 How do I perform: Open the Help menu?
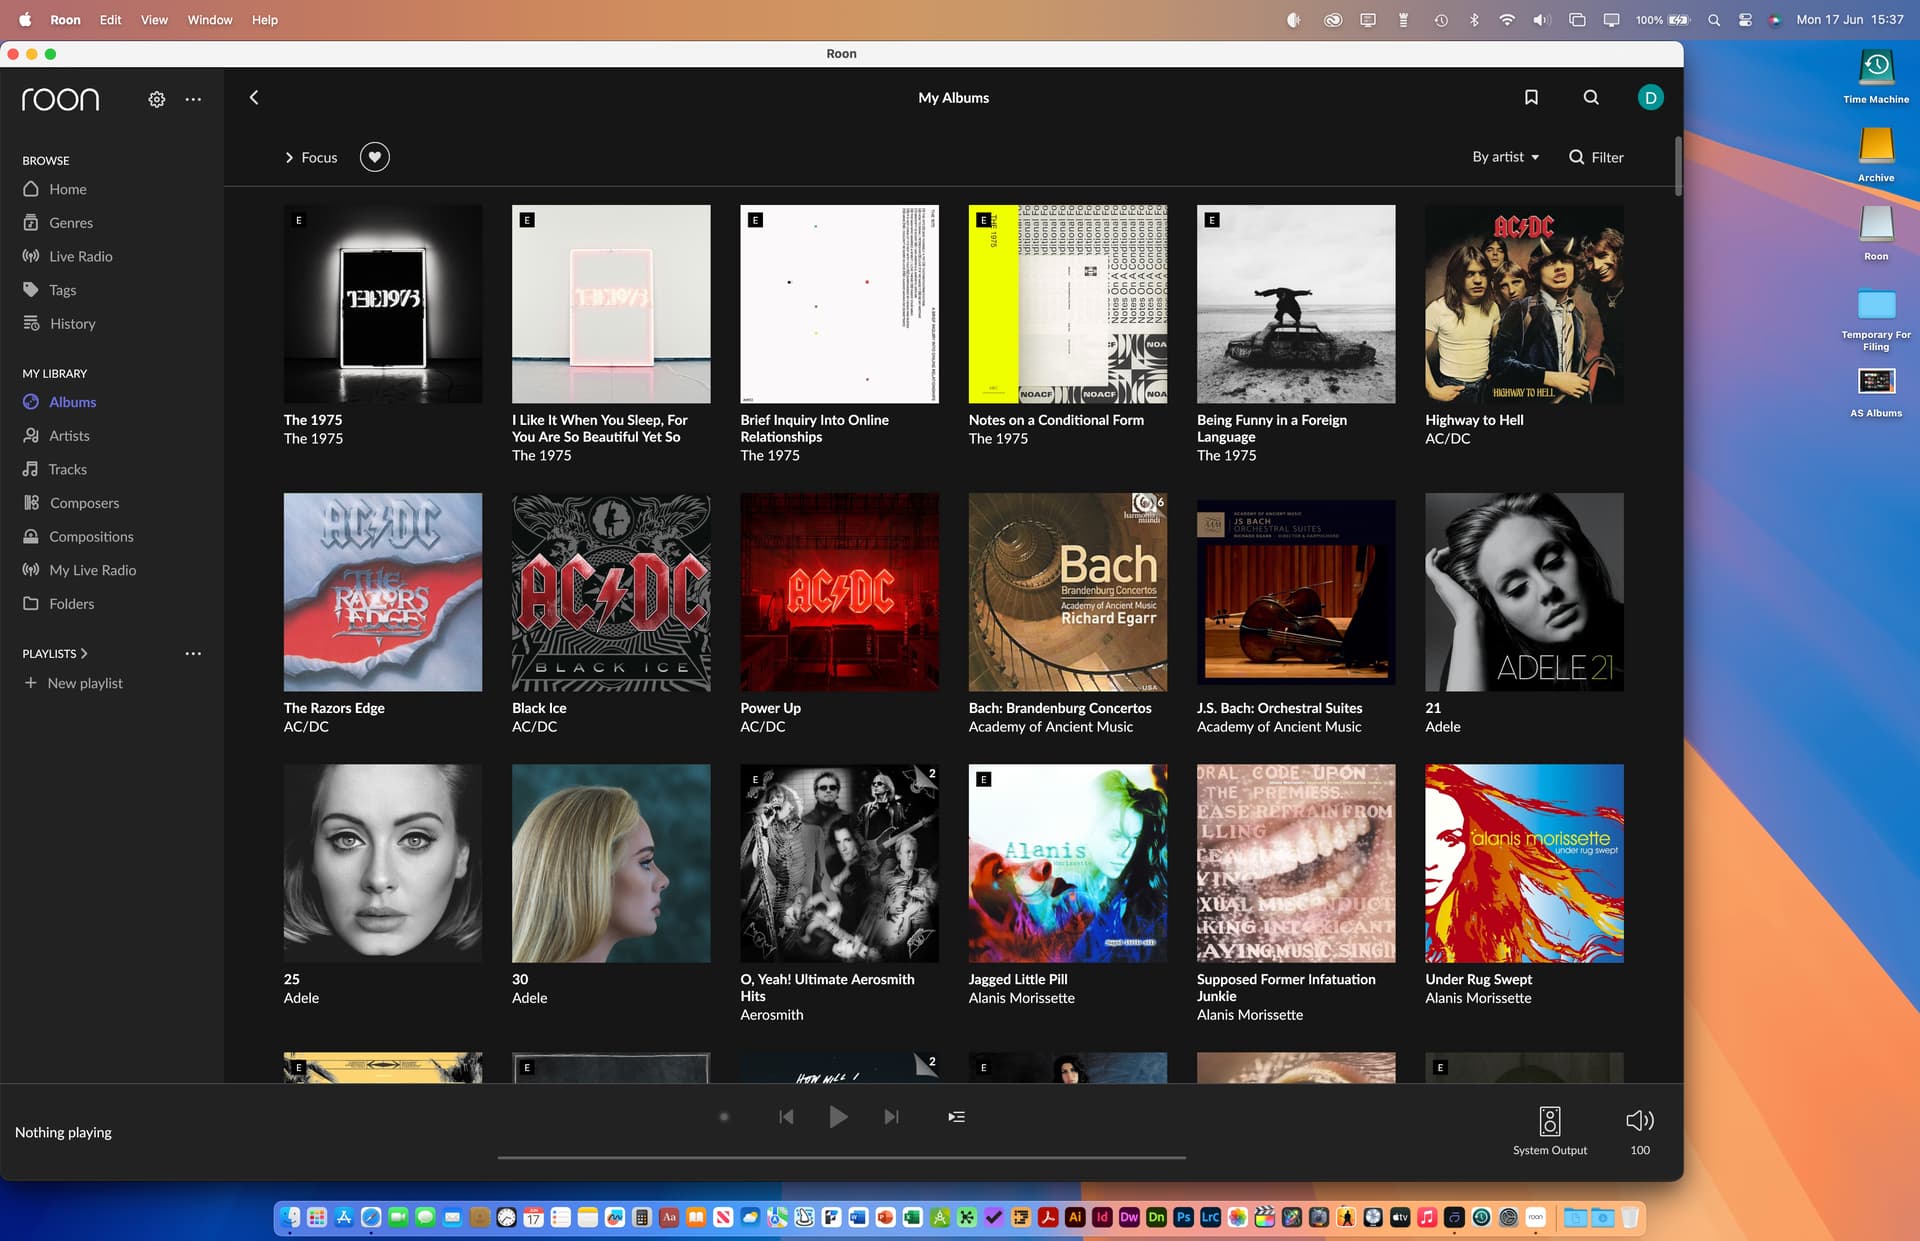pos(265,20)
